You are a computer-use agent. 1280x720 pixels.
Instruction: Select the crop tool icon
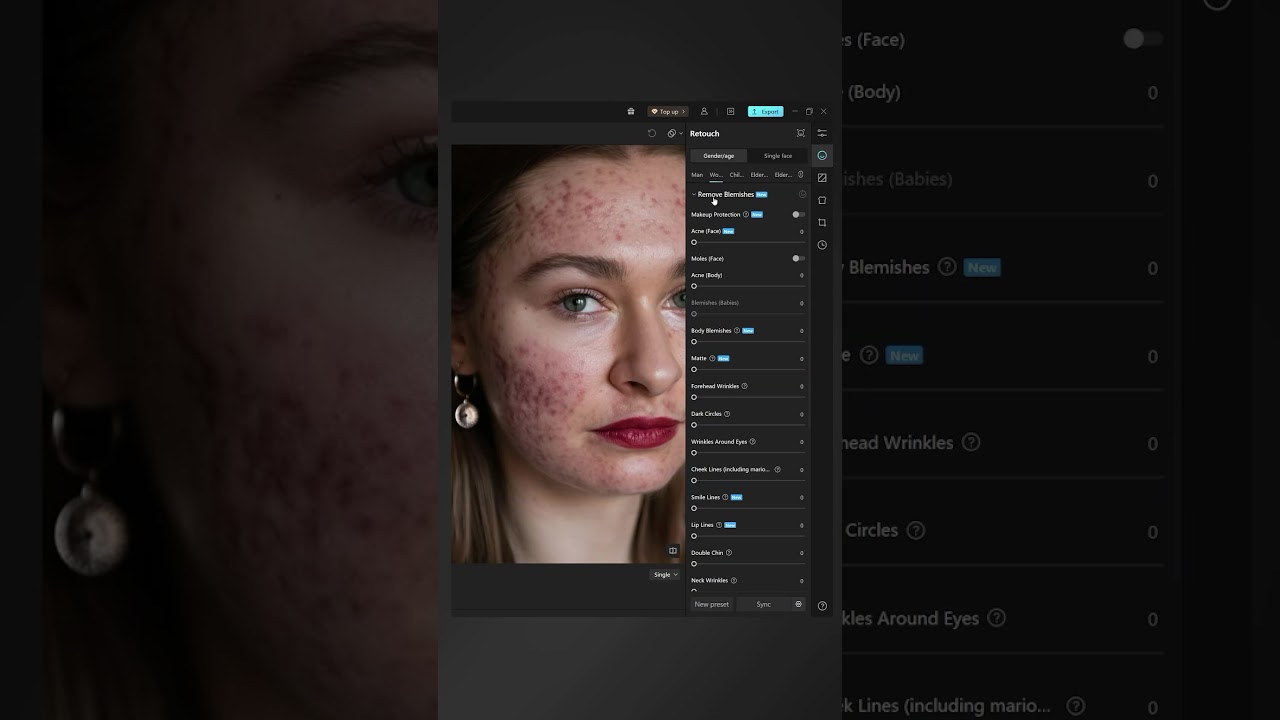[x=822, y=222]
